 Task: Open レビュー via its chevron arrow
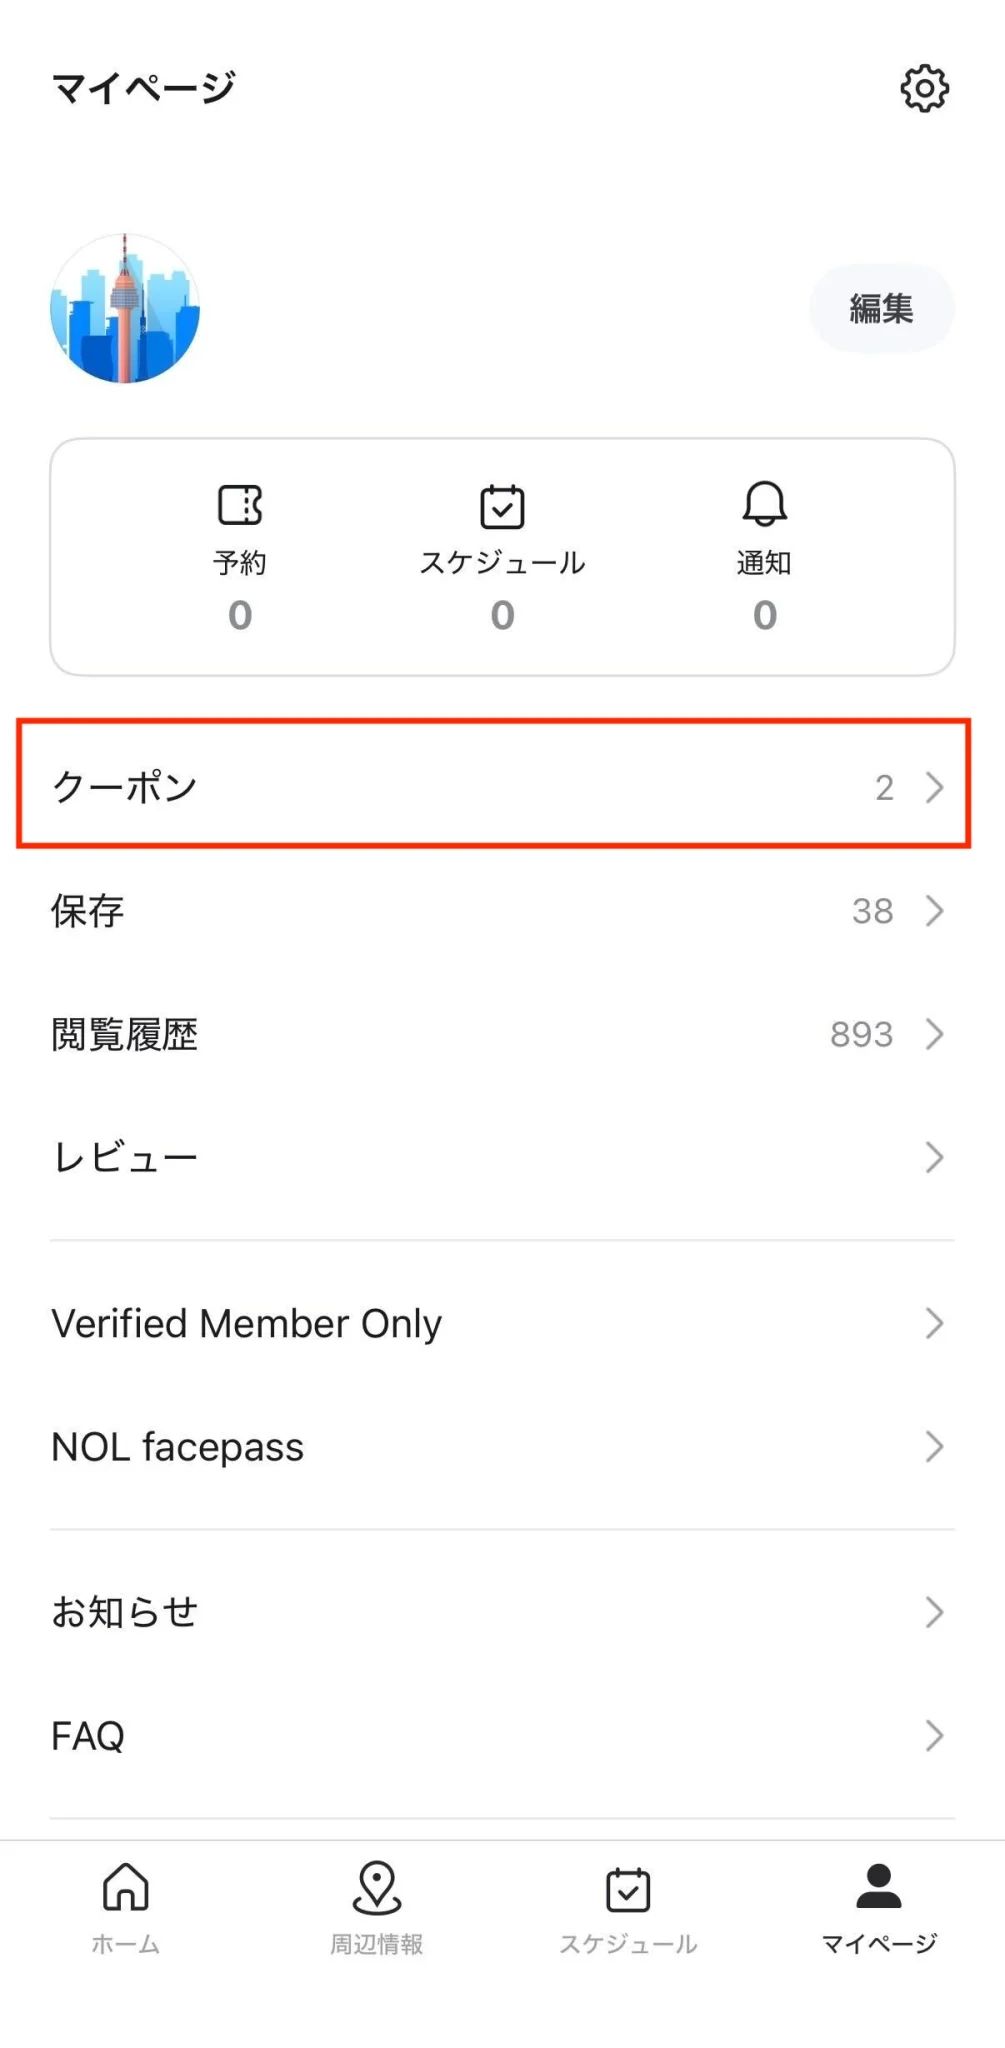(934, 1157)
